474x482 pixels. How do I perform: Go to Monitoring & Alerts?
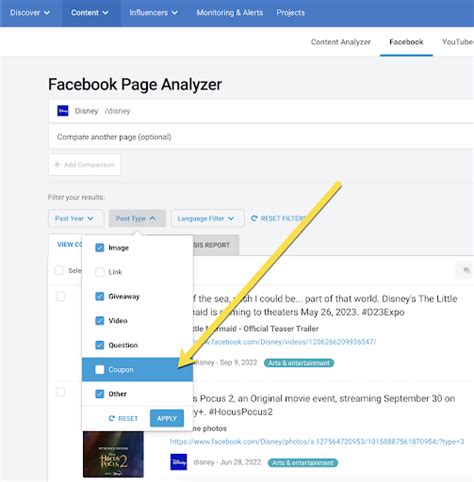230,13
